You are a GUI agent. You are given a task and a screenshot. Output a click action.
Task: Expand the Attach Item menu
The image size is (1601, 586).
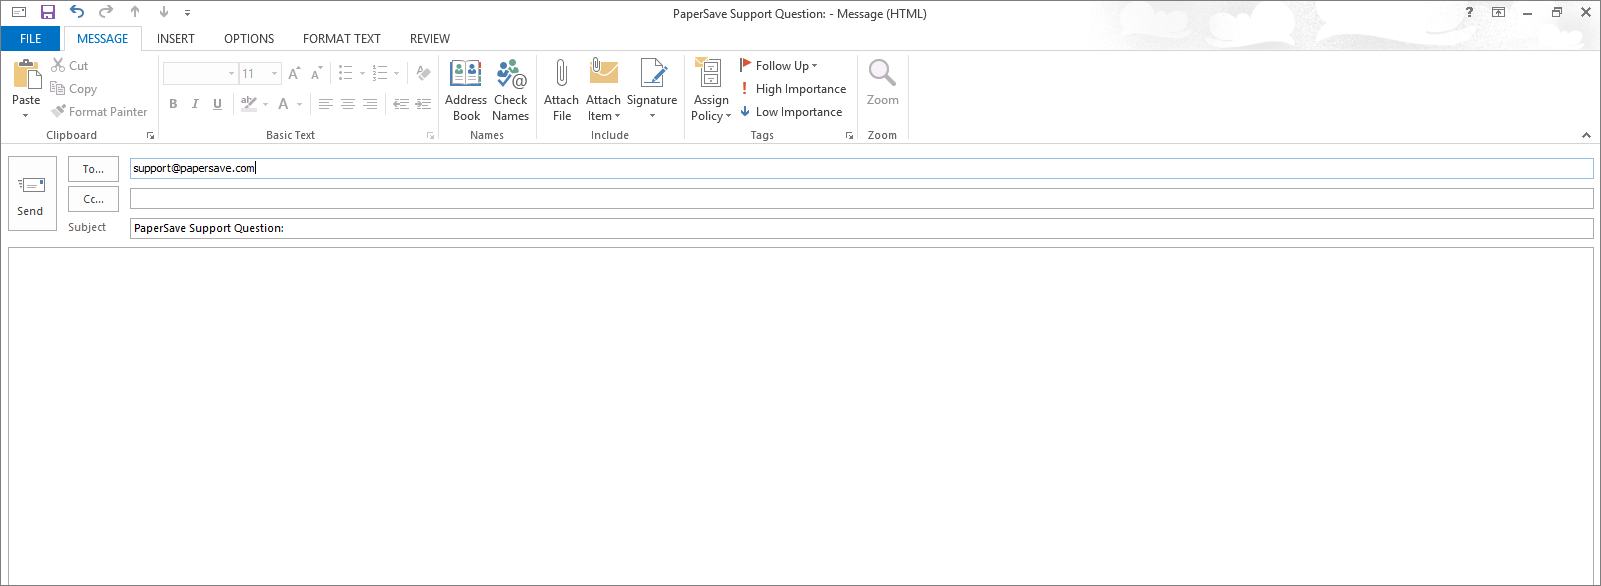point(603,116)
